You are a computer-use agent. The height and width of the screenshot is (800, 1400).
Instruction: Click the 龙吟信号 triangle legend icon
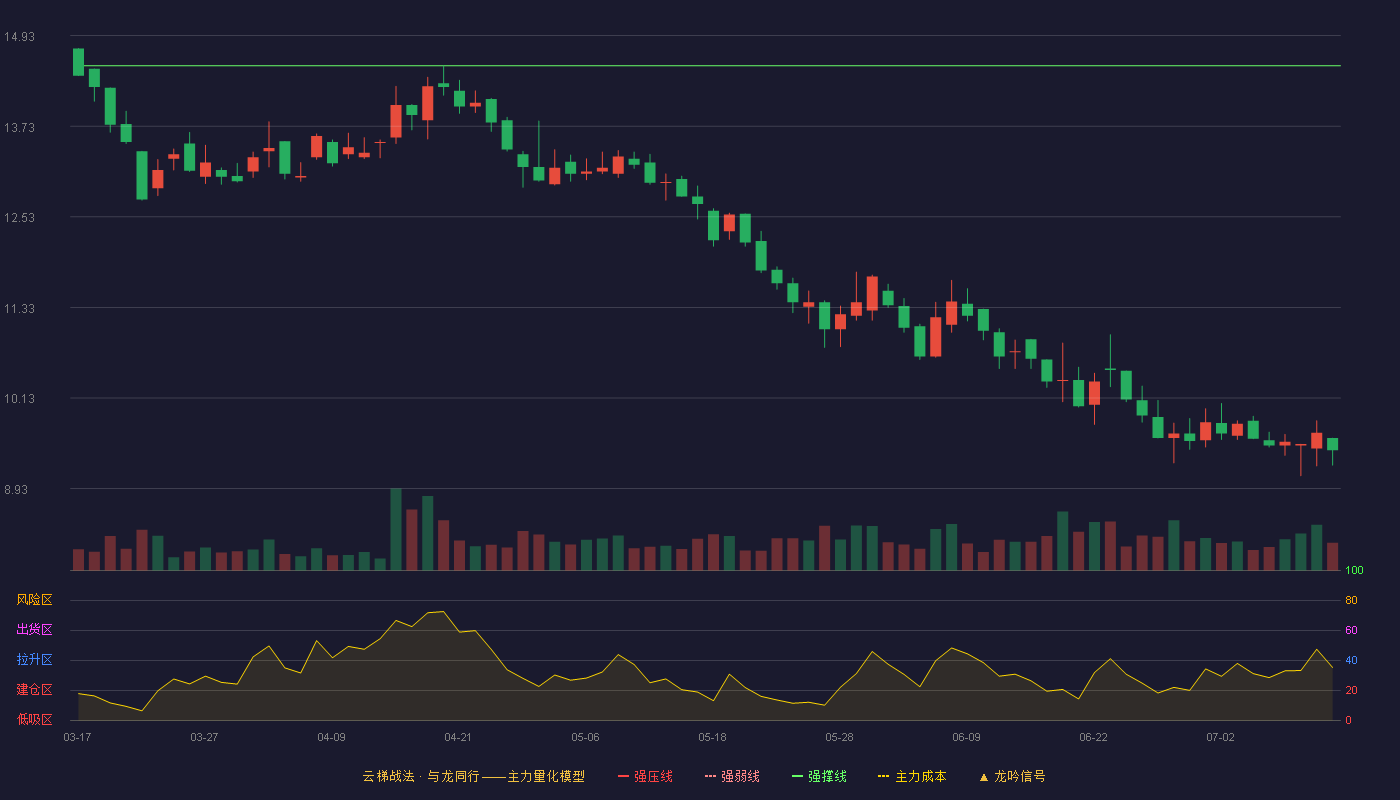click(x=984, y=776)
